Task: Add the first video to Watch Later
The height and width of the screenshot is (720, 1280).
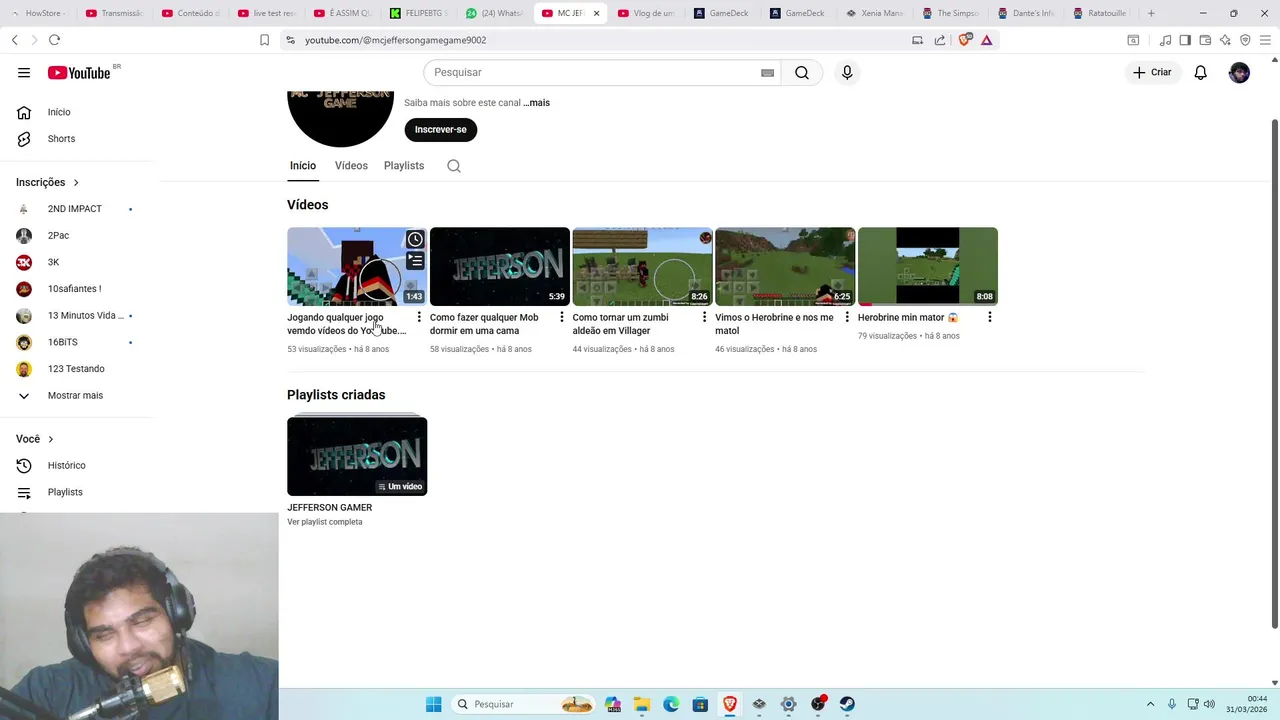Action: tap(415, 240)
